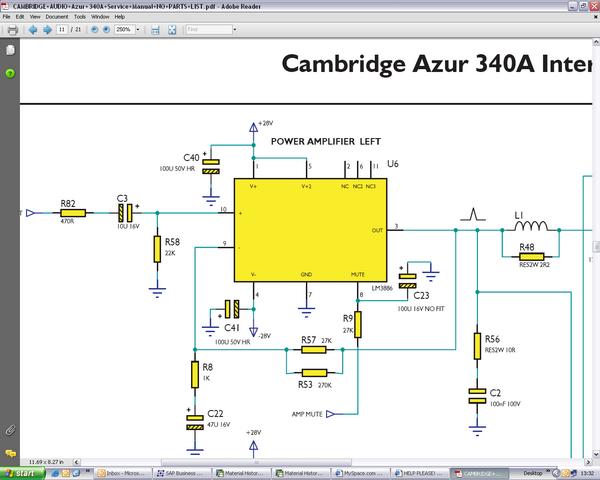This screenshot has height=480, width=600.
Task: Click the L1 inductor label
Action: [518, 216]
